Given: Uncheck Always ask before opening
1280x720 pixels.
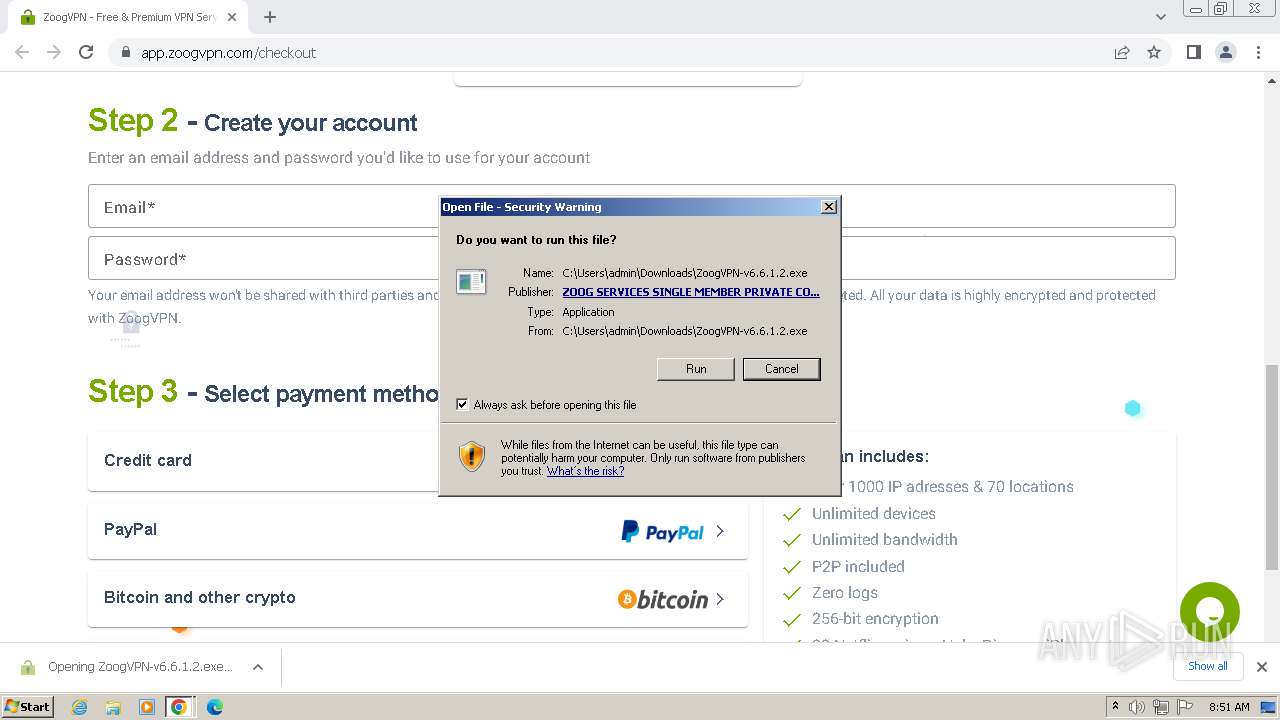Looking at the screenshot, I should (x=462, y=404).
